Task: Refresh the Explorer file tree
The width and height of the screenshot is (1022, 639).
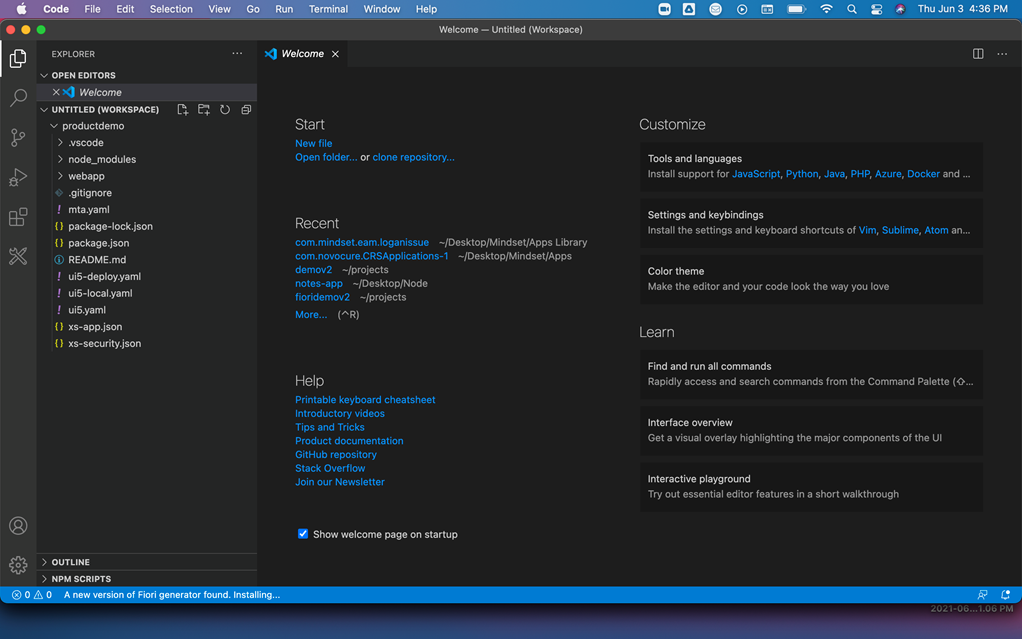Action: (x=225, y=110)
